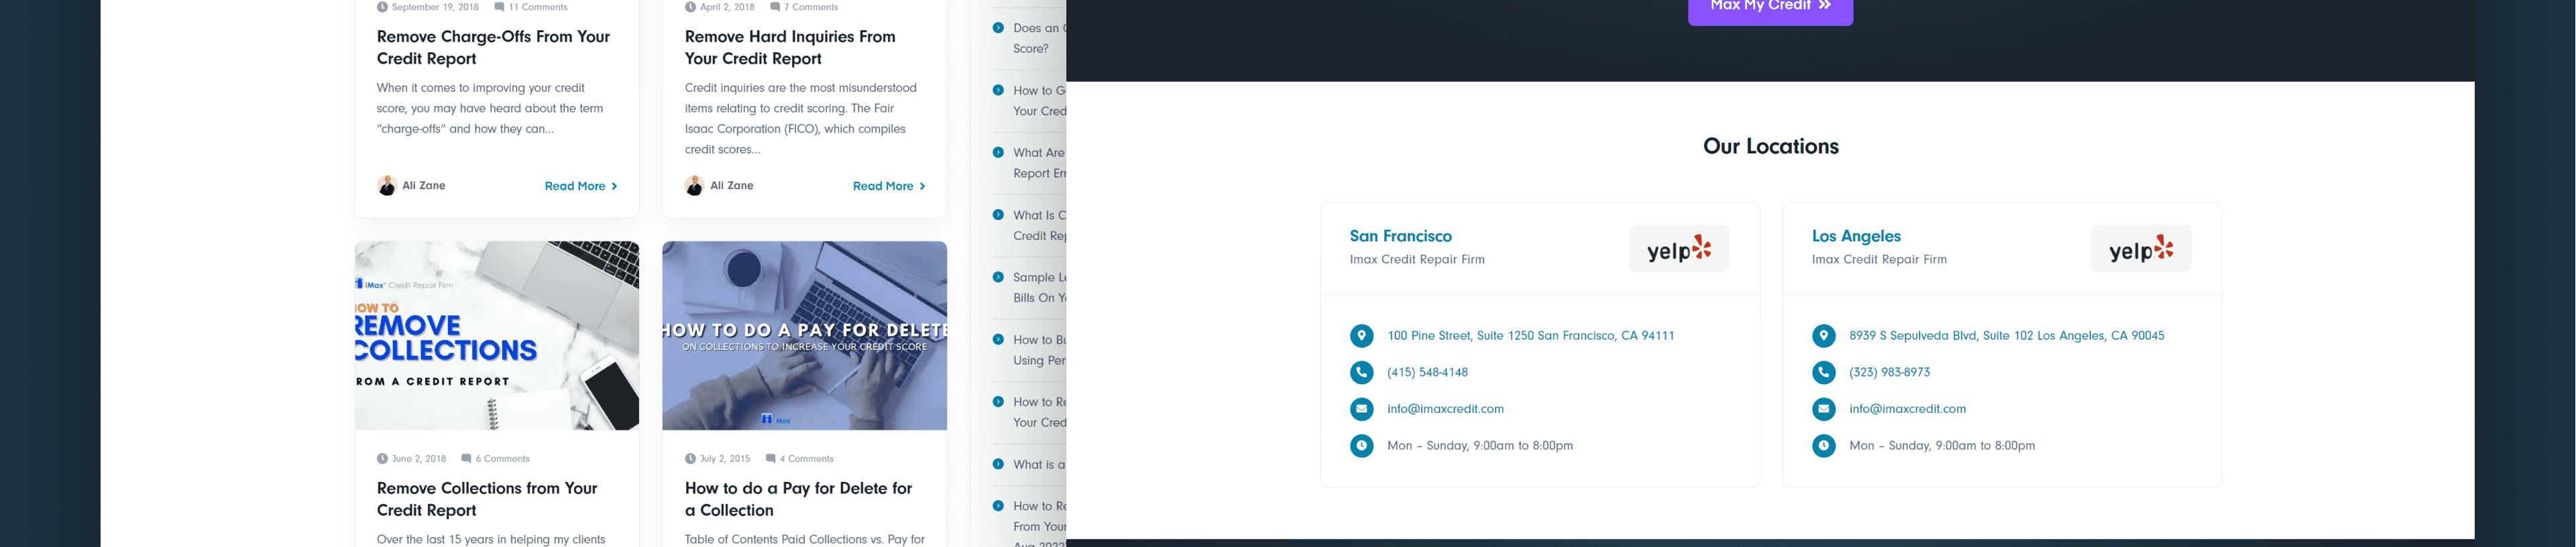The image size is (2576, 547).
Task: Click Ali Zane author name on Hard Inquiries card
Action: coord(732,186)
